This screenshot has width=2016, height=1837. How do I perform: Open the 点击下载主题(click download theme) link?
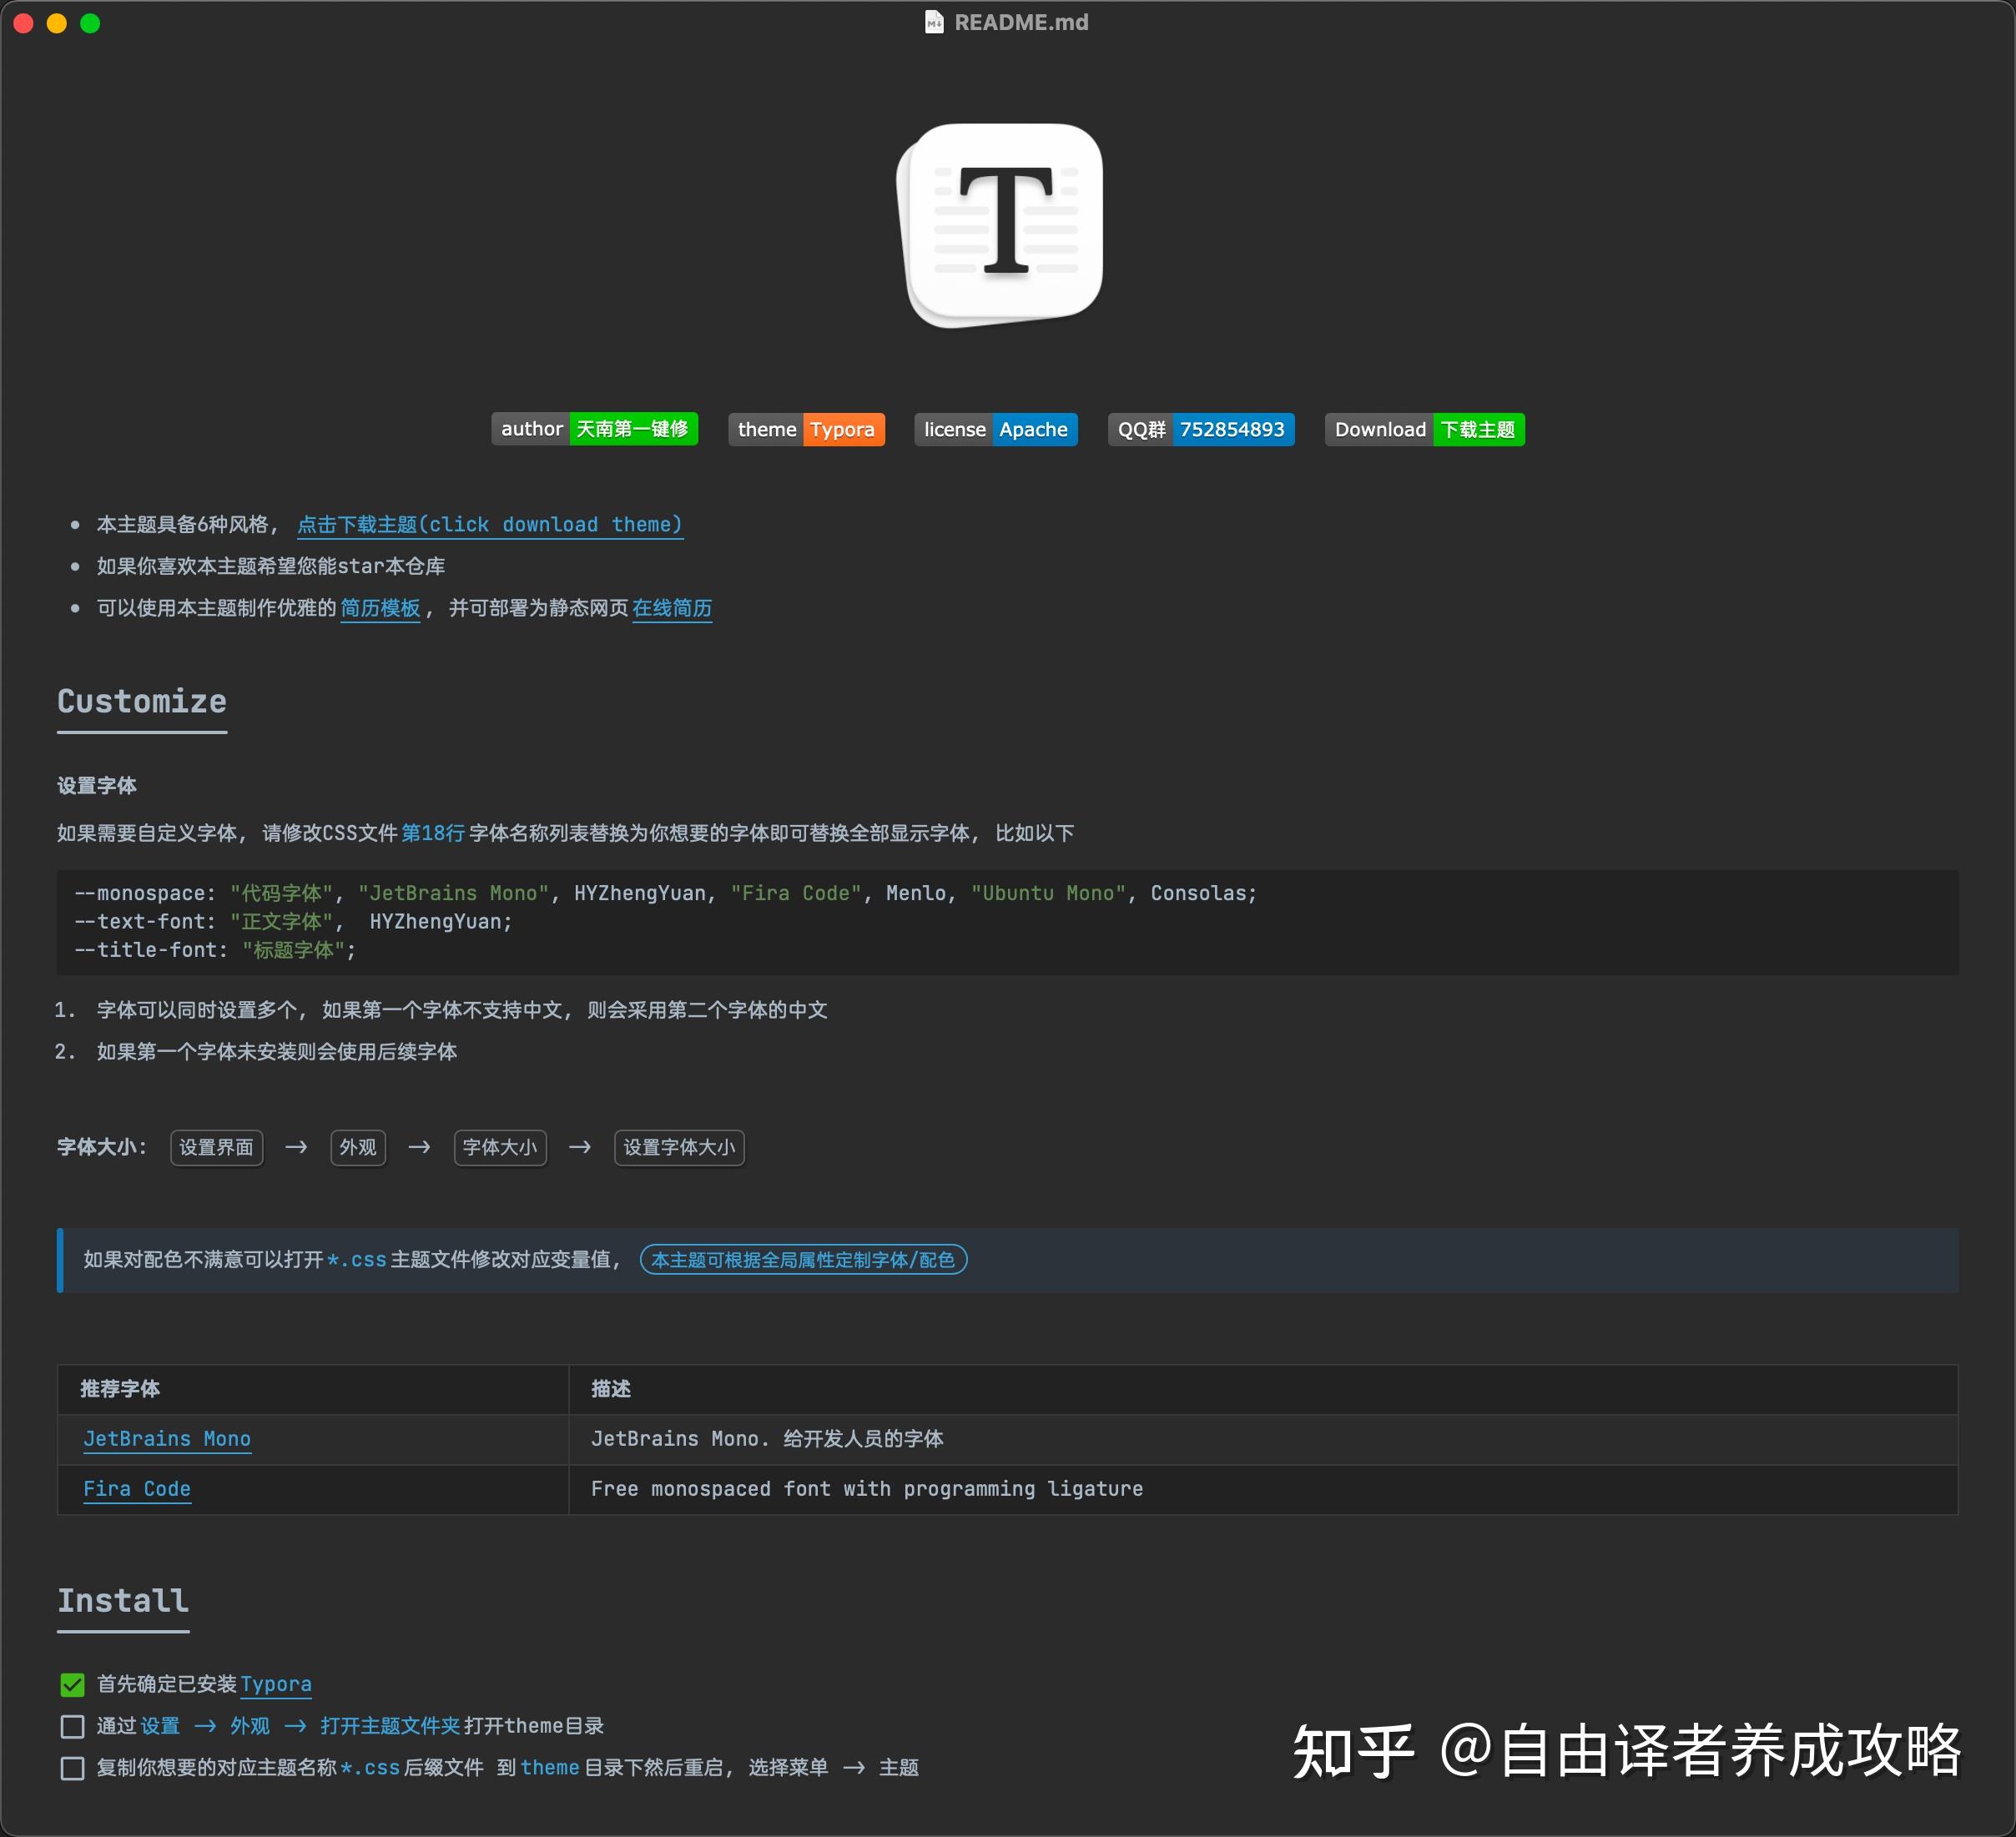(x=489, y=524)
